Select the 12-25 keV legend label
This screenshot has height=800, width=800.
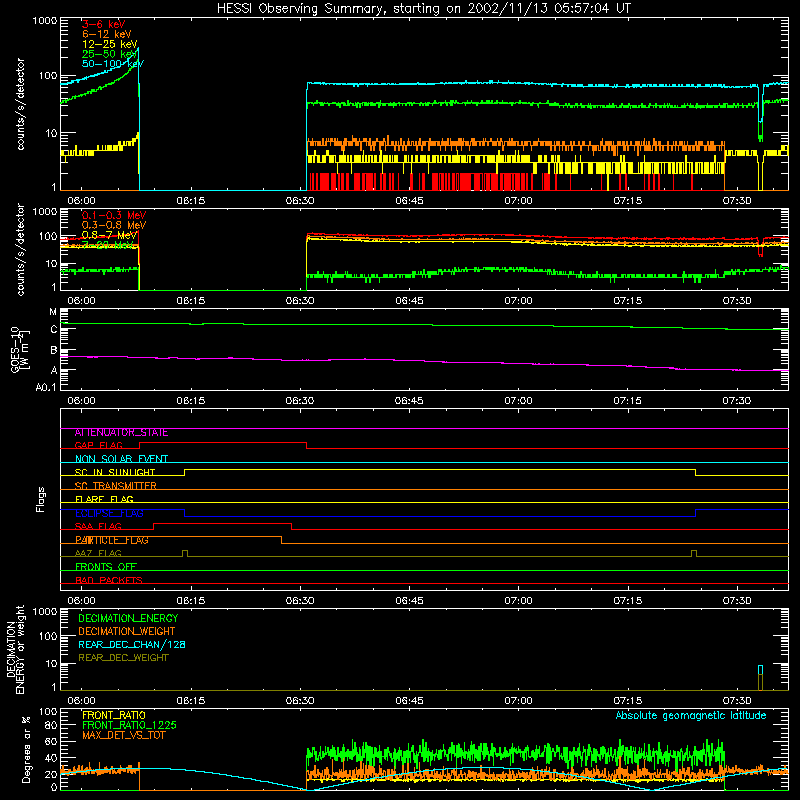[x=110, y=44]
